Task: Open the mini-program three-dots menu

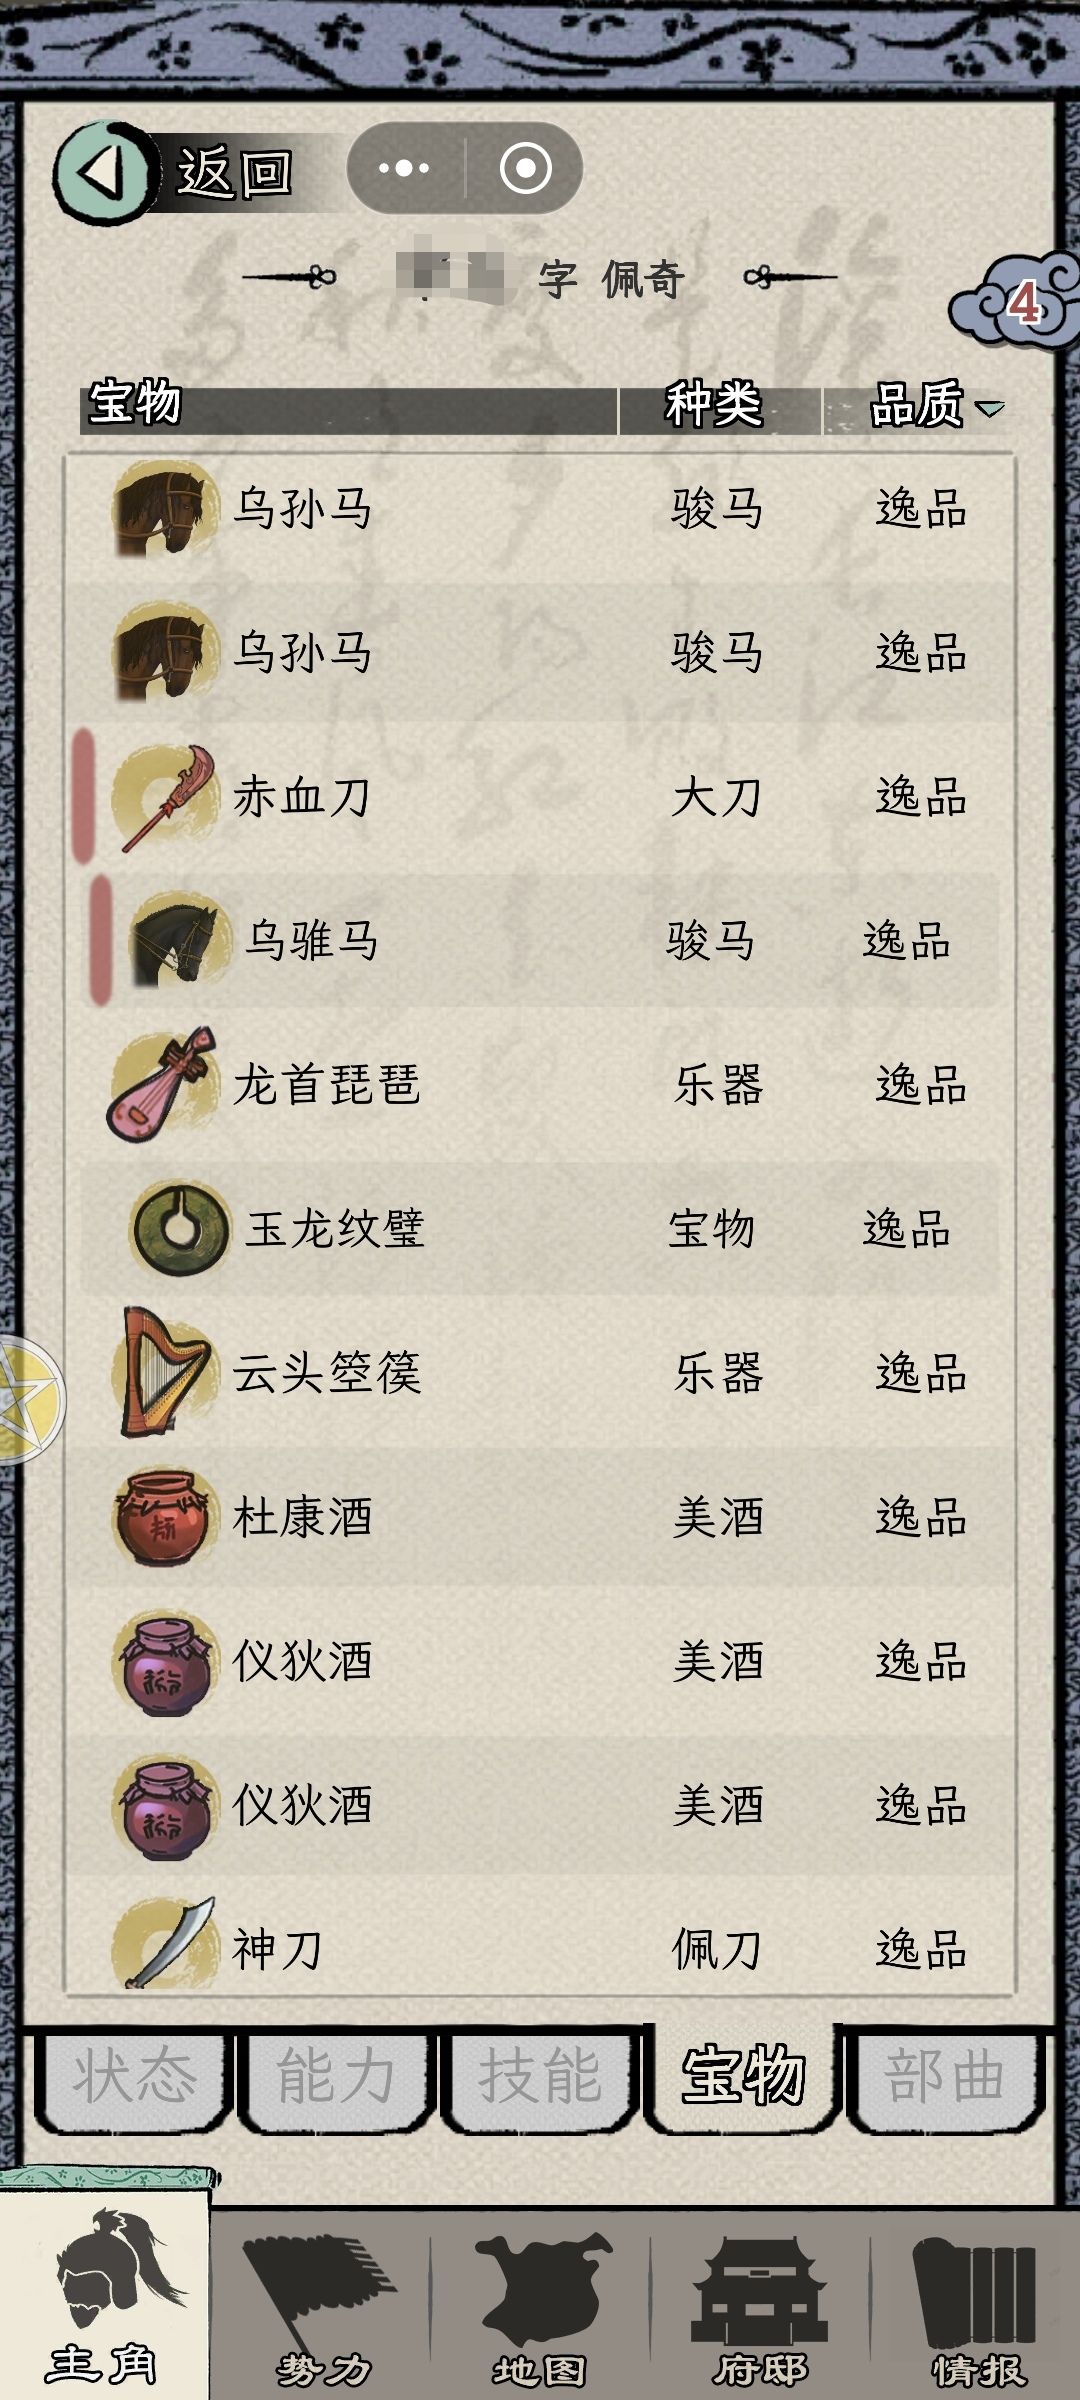Action: 404,168
